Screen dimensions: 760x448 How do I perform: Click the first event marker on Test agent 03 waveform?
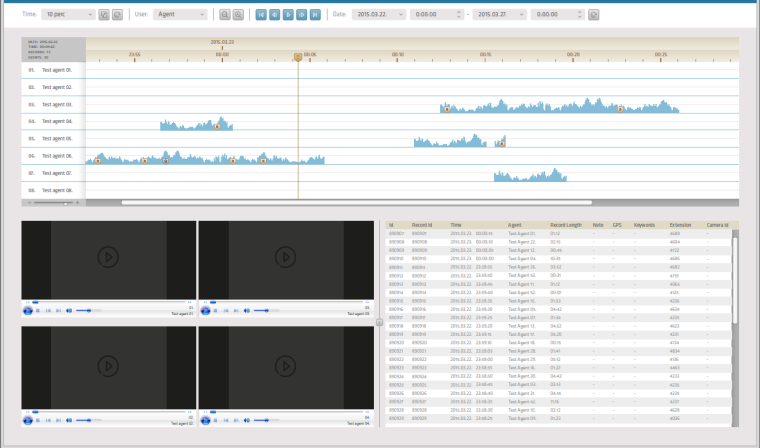tap(447, 110)
